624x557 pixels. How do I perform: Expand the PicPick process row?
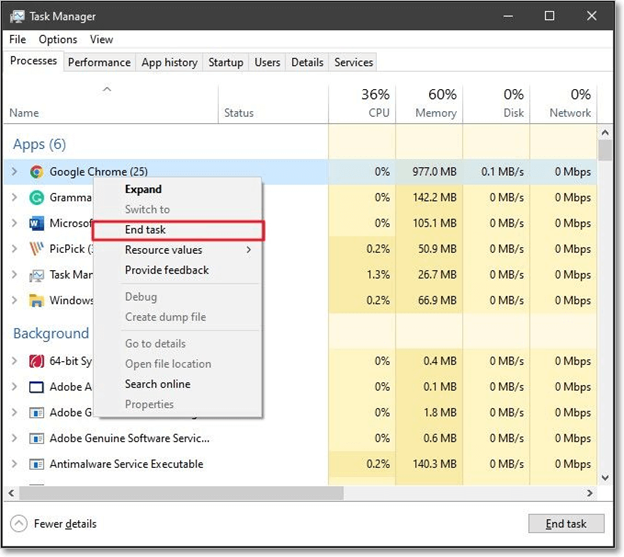(x=14, y=249)
